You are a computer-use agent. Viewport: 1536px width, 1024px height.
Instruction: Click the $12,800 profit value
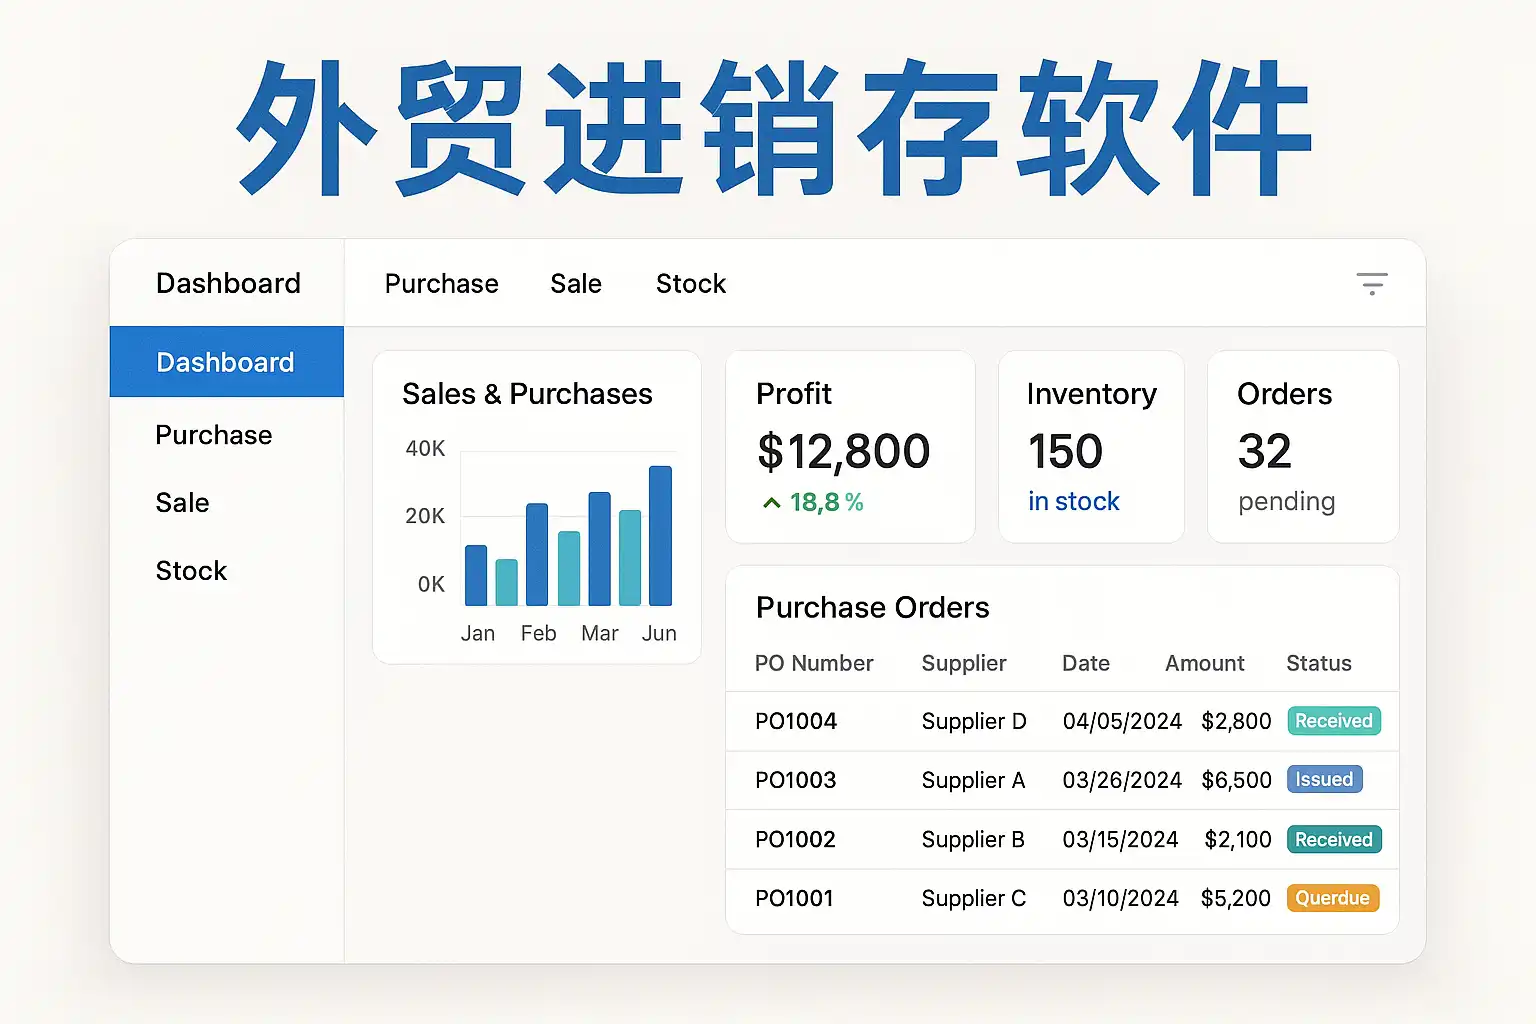pos(843,452)
